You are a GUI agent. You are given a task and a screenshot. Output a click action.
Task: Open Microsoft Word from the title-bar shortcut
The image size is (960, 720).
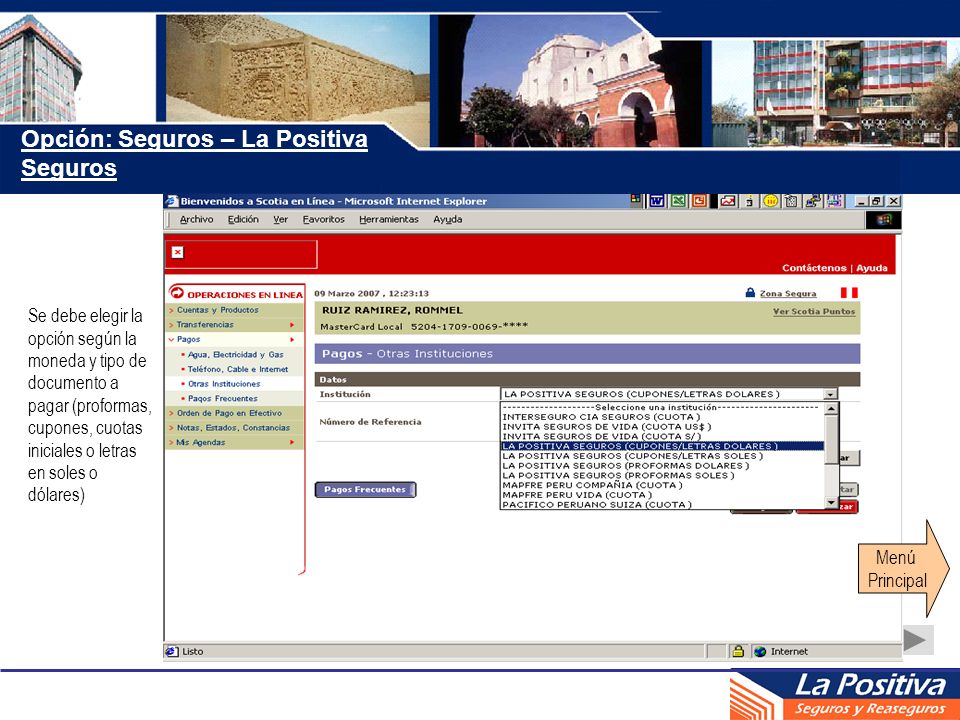point(657,201)
